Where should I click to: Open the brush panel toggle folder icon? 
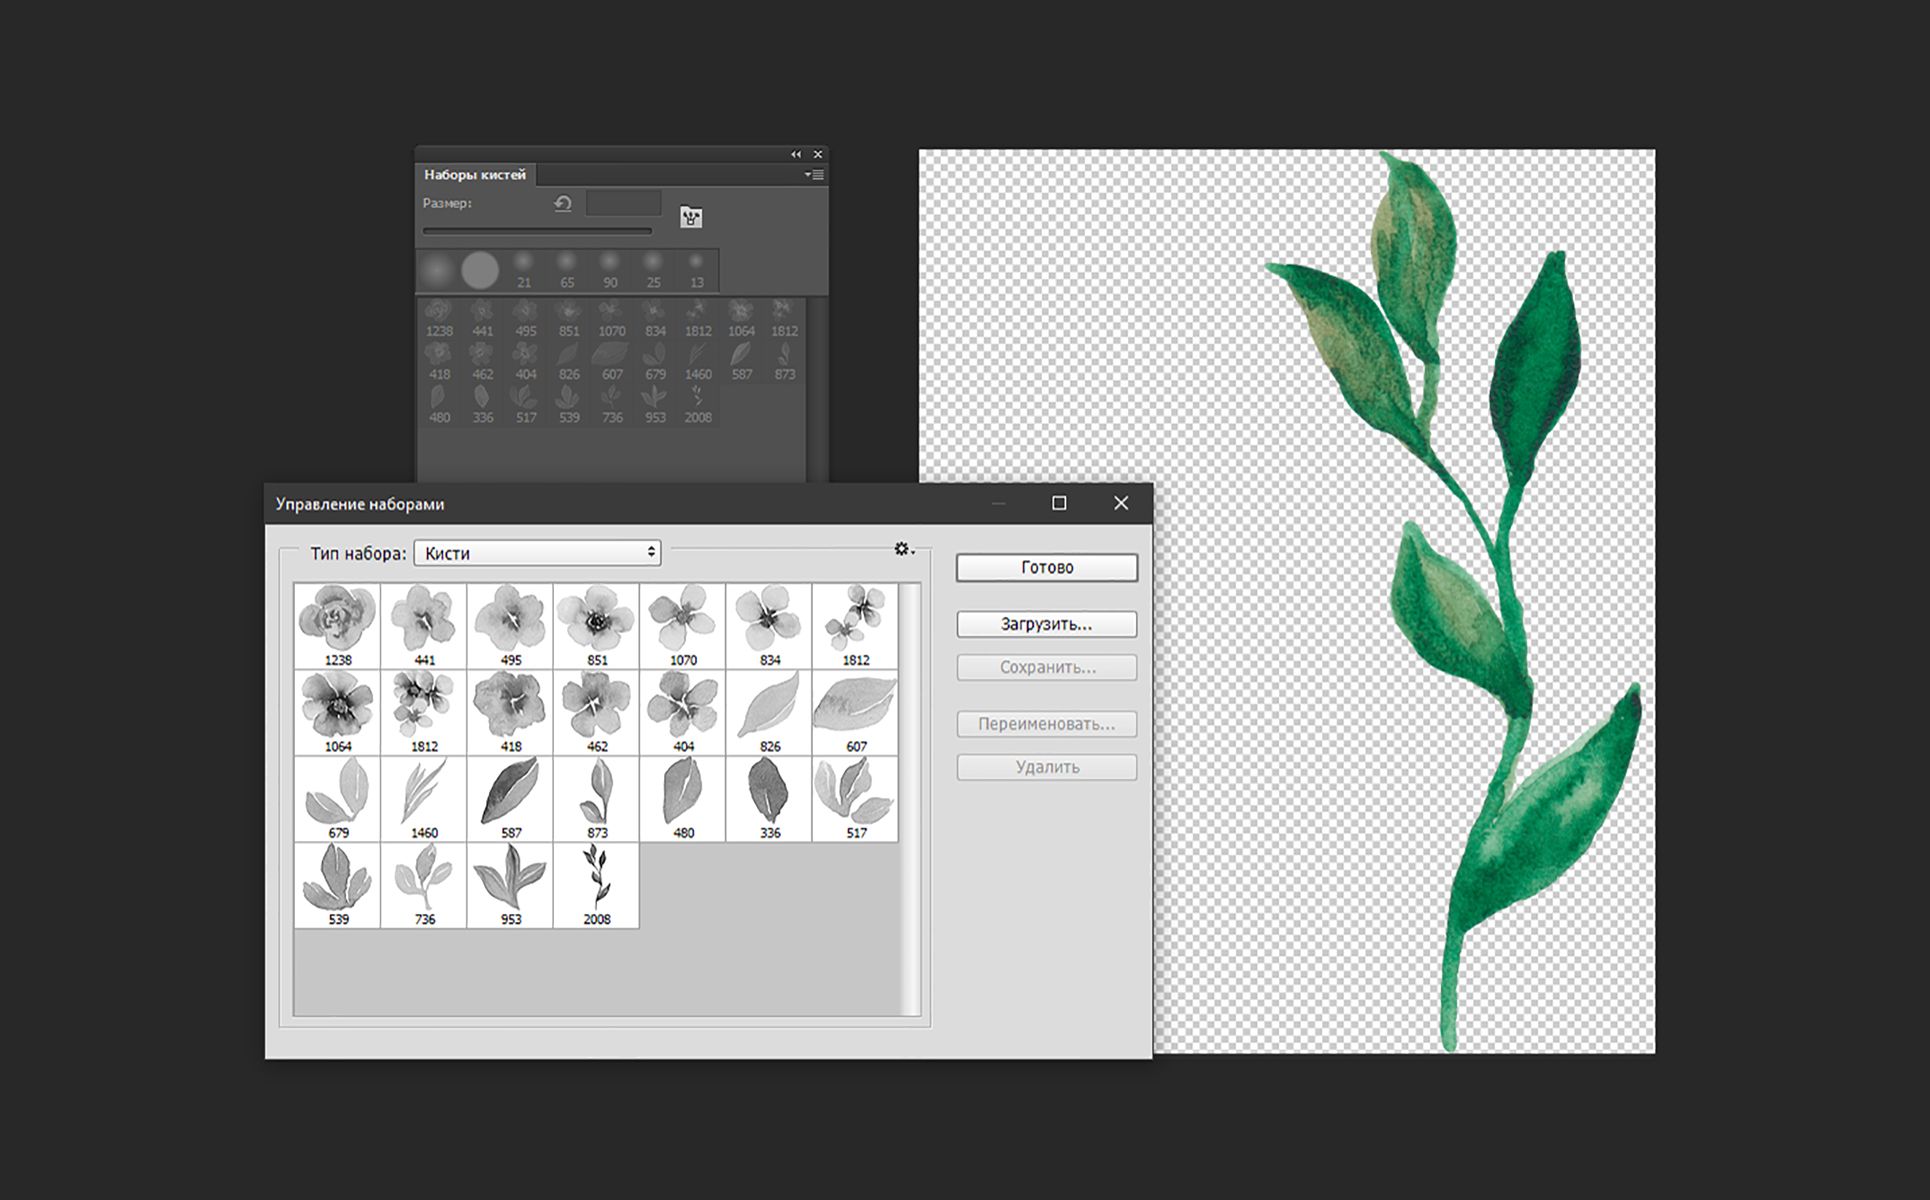(x=691, y=217)
